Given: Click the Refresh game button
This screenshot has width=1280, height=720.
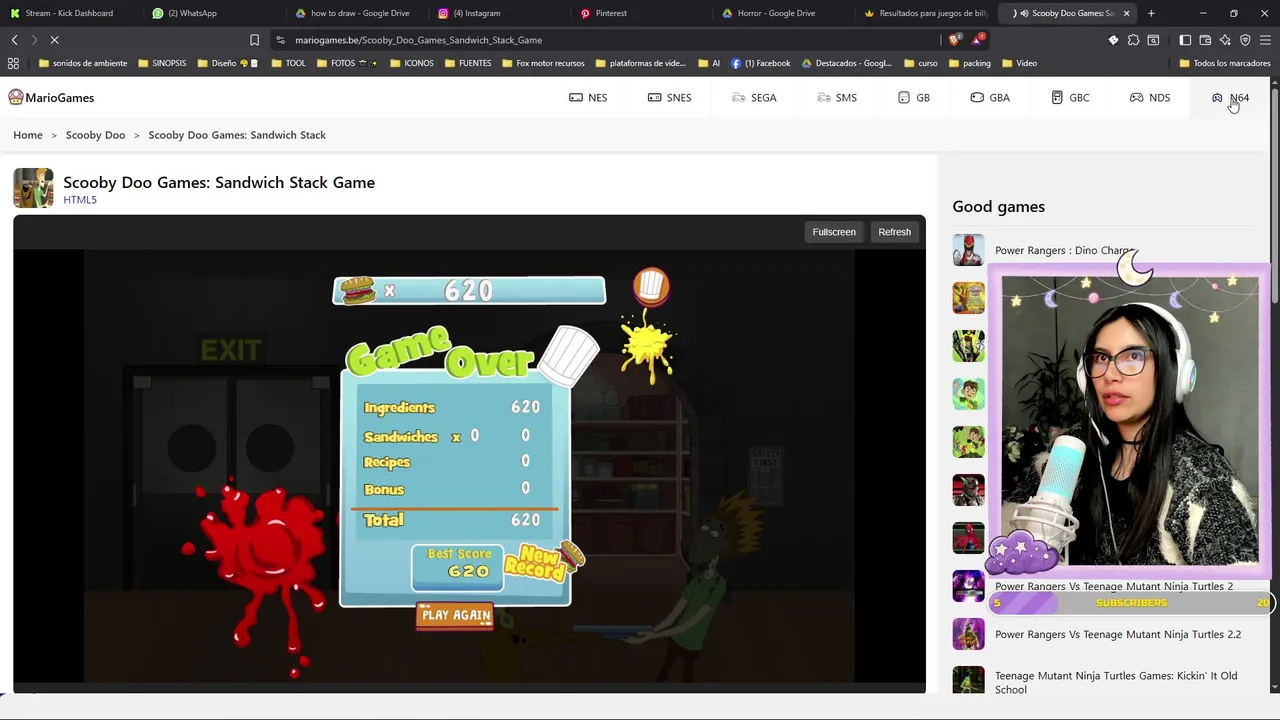Looking at the screenshot, I should [894, 232].
